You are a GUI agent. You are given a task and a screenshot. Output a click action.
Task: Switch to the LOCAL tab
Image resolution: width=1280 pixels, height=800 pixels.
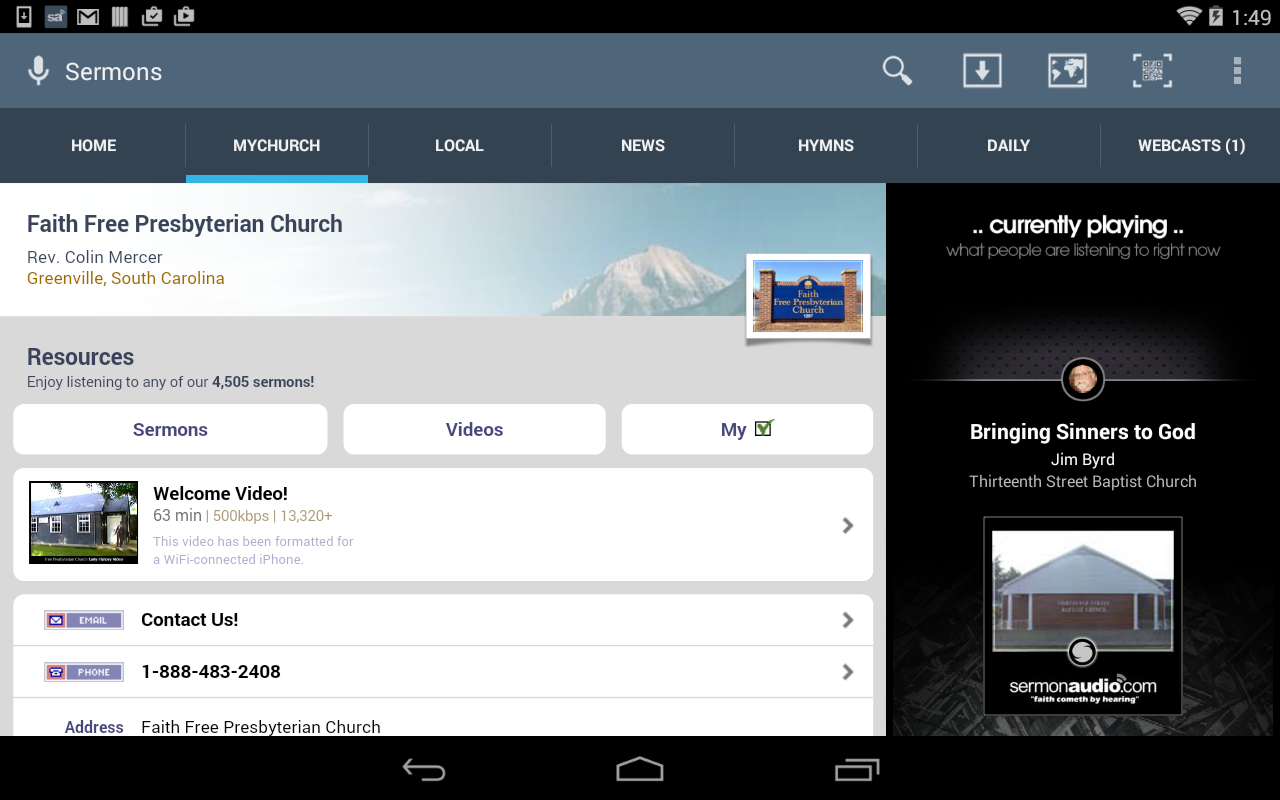[459, 146]
